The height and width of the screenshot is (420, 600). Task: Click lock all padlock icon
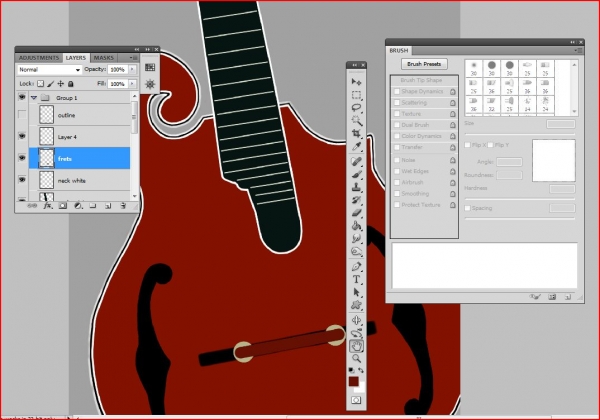coord(70,83)
